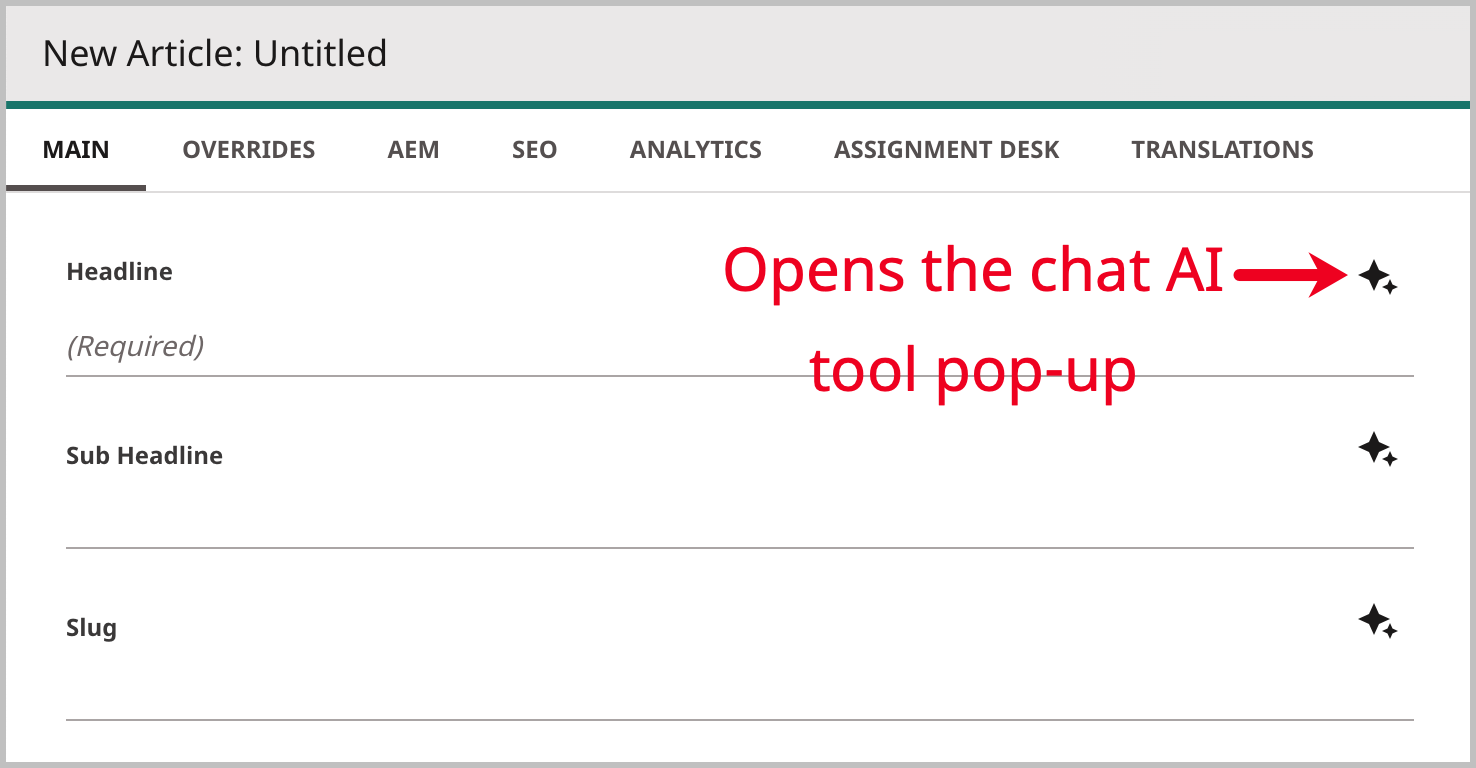Open AI chat tool for Headline field
1476x768 pixels.
tap(1377, 277)
